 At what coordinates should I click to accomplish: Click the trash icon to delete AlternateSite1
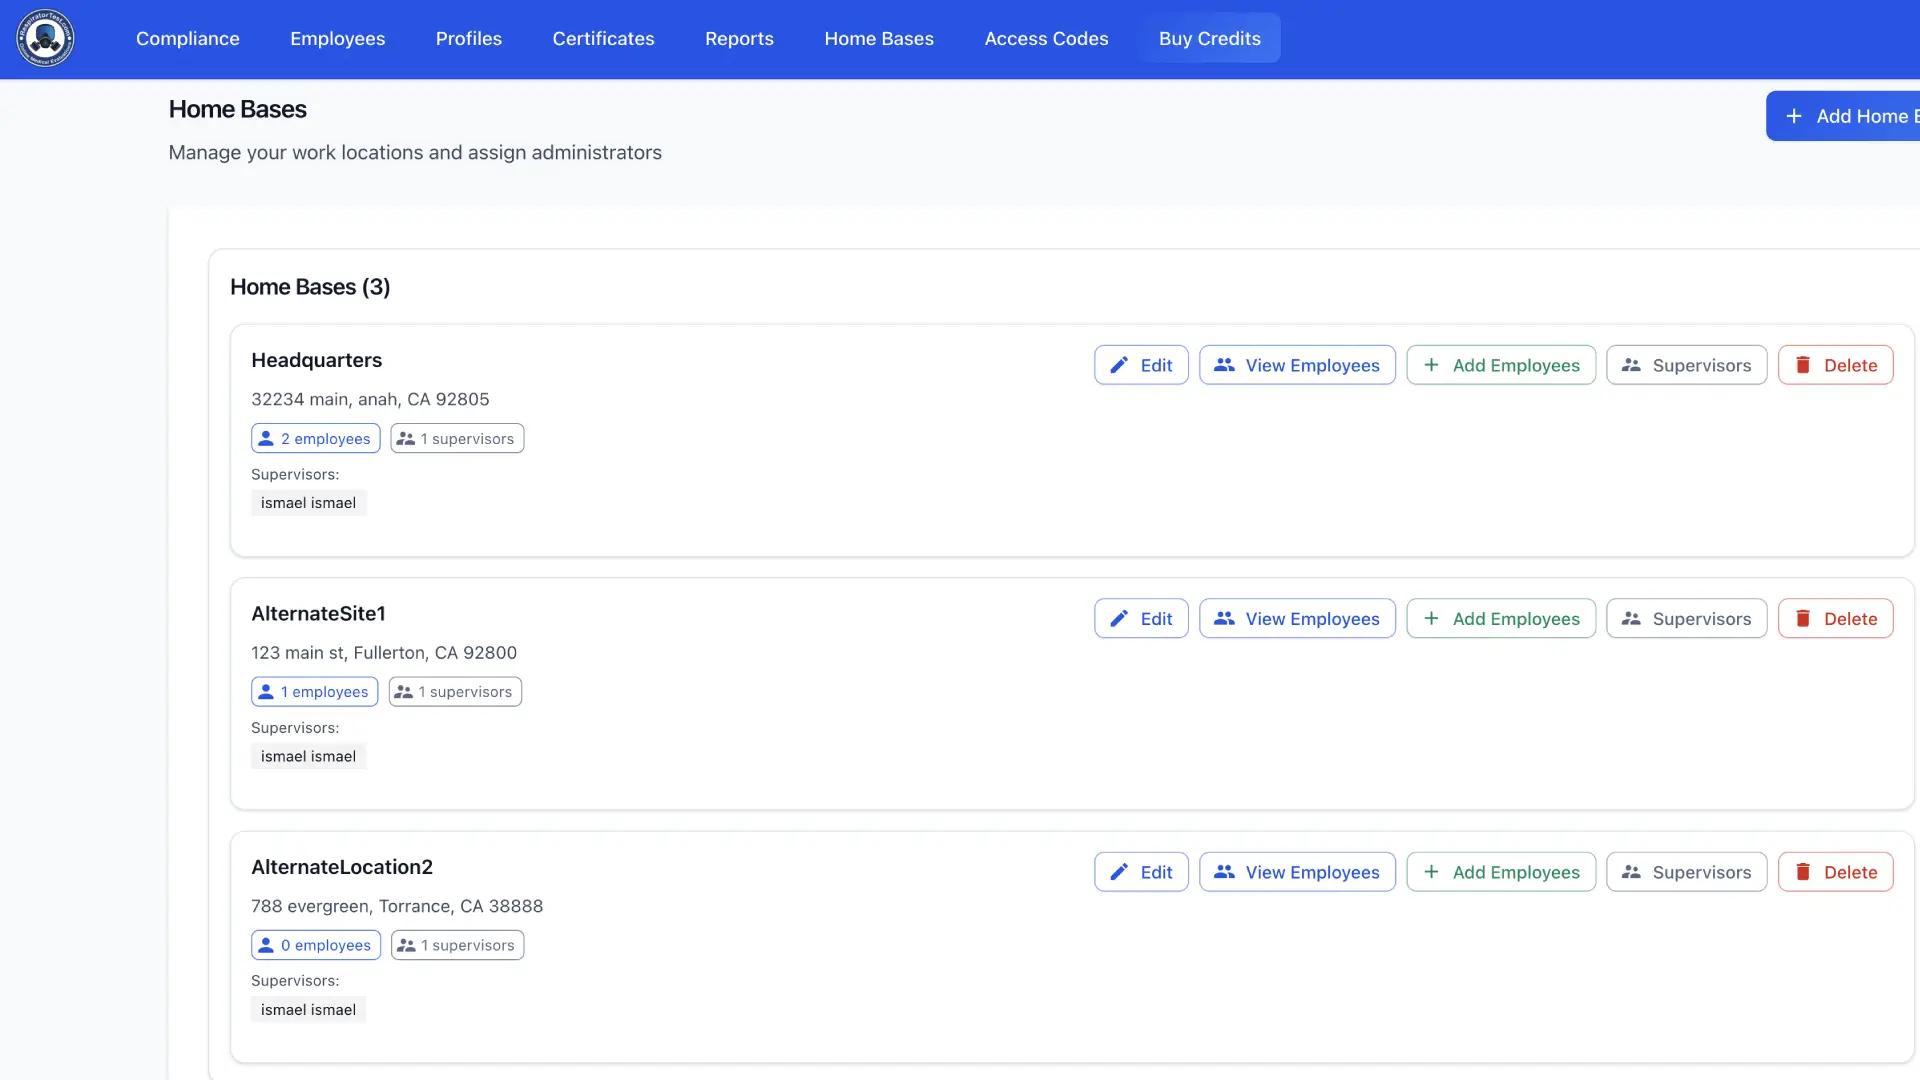click(x=1804, y=618)
